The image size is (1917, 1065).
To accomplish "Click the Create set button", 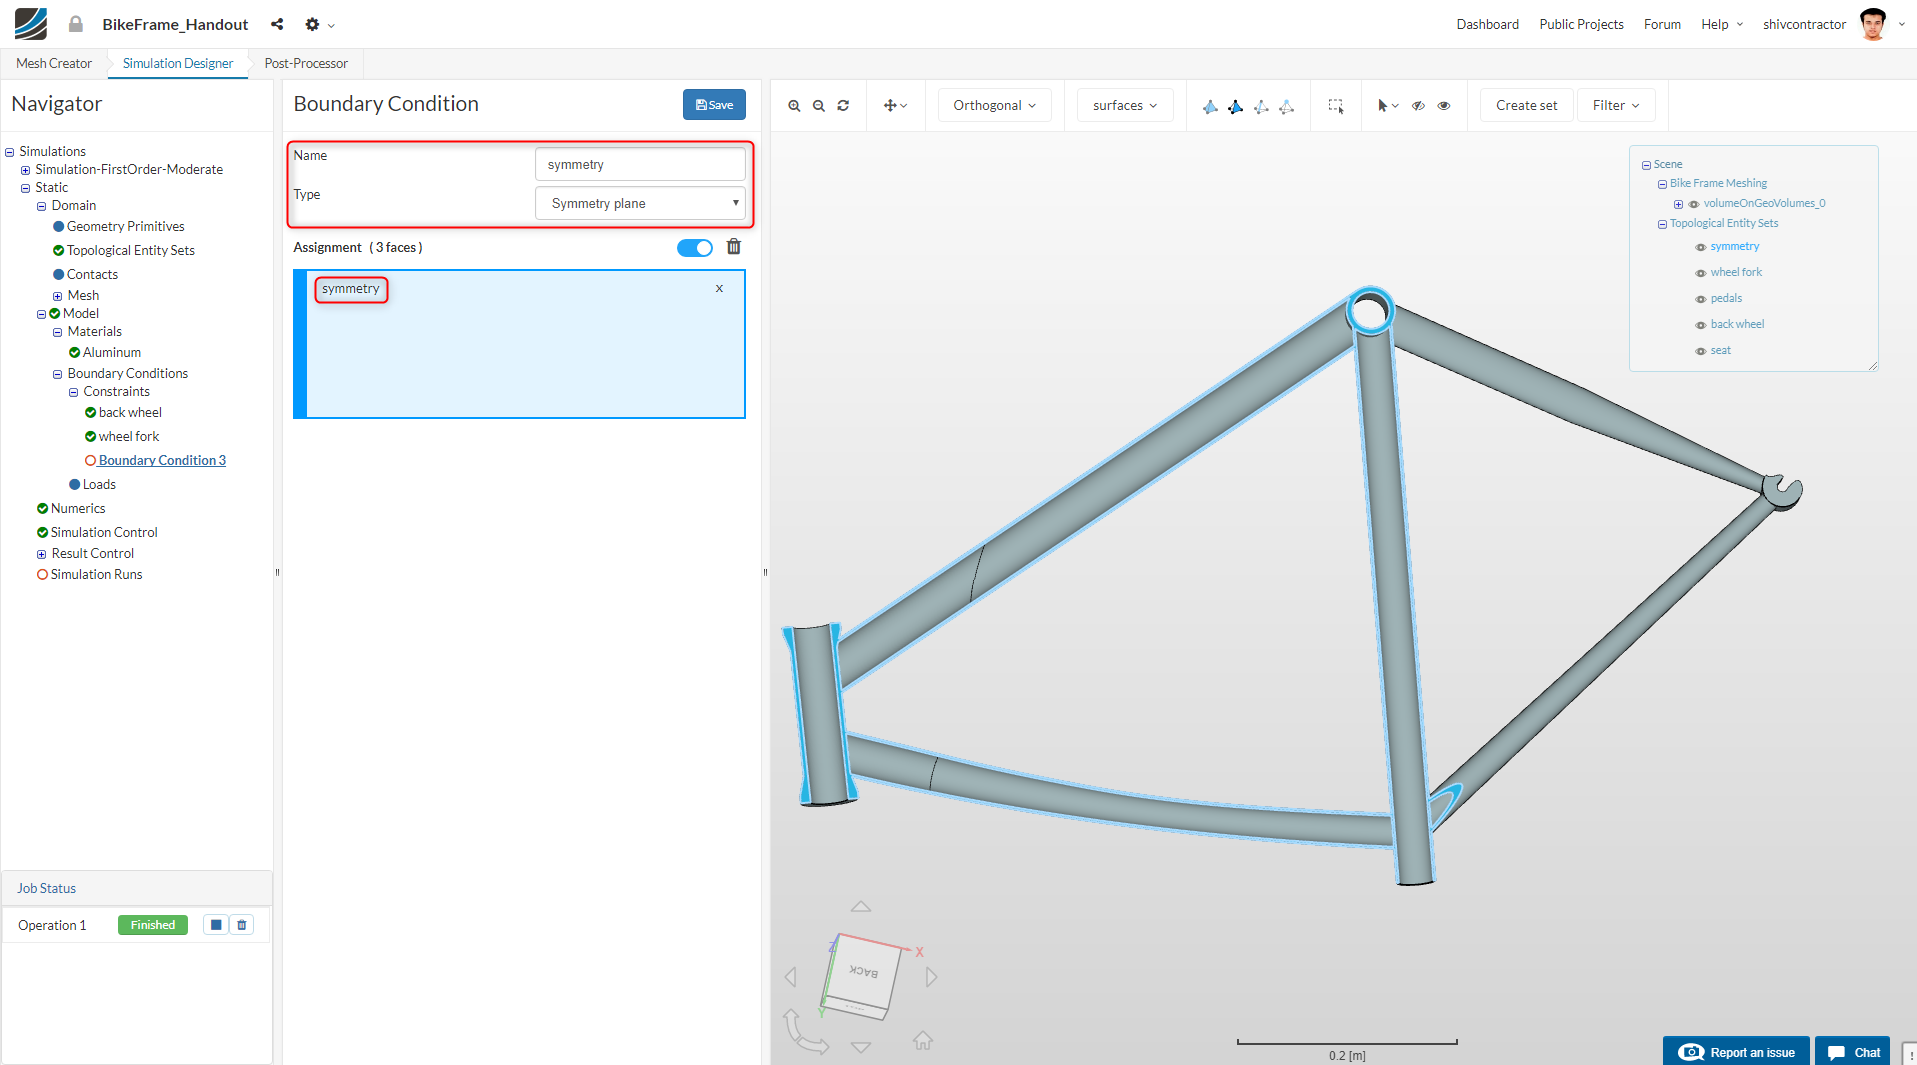I will tap(1526, 105).
